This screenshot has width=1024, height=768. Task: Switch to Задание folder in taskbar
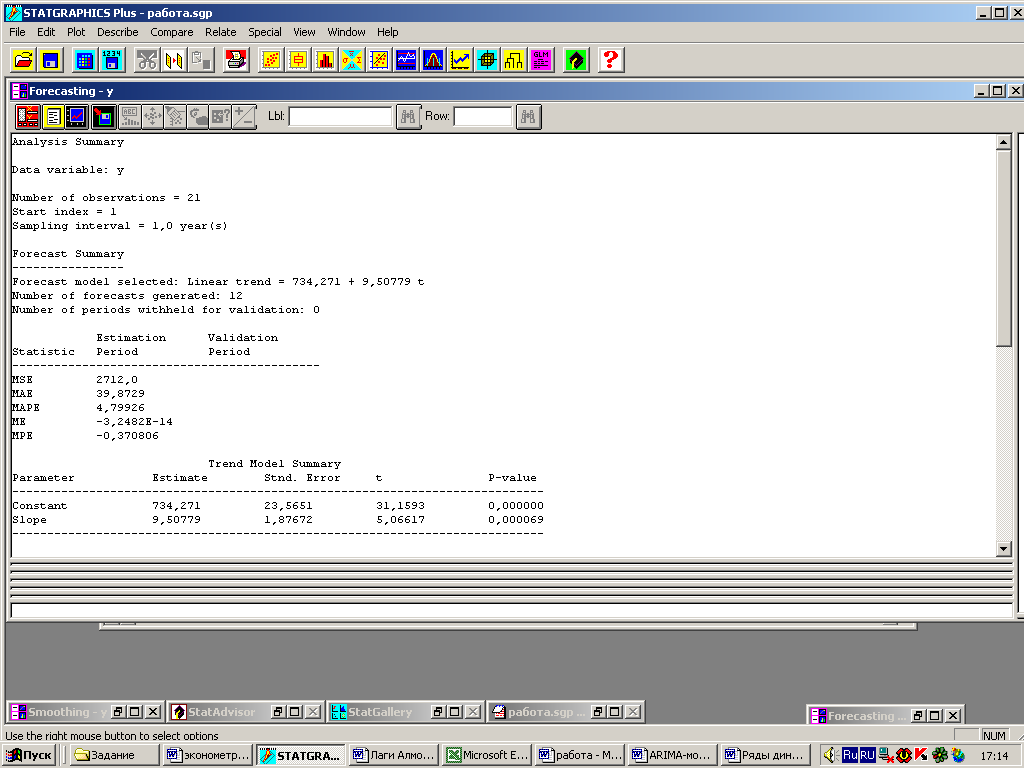[114, 756]
